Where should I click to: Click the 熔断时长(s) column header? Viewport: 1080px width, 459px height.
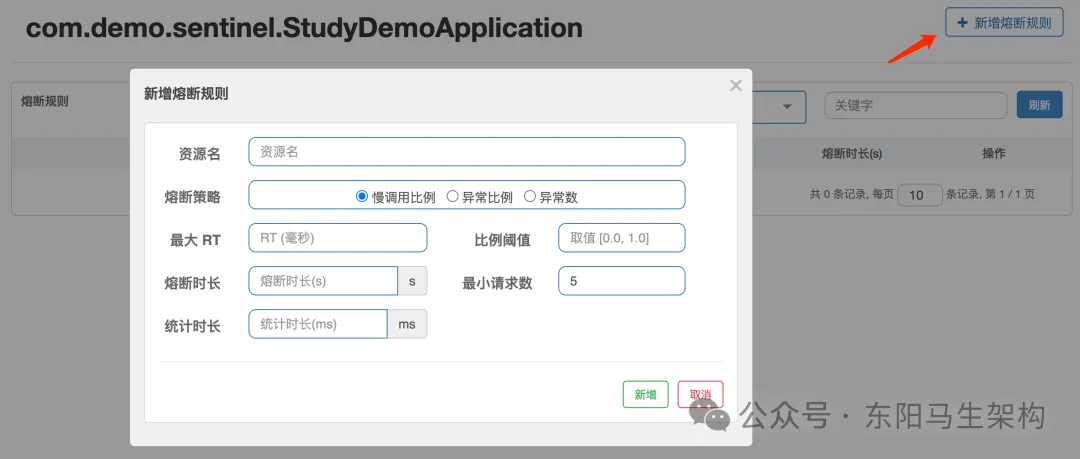pyautogui.click(x=852, y=154)
